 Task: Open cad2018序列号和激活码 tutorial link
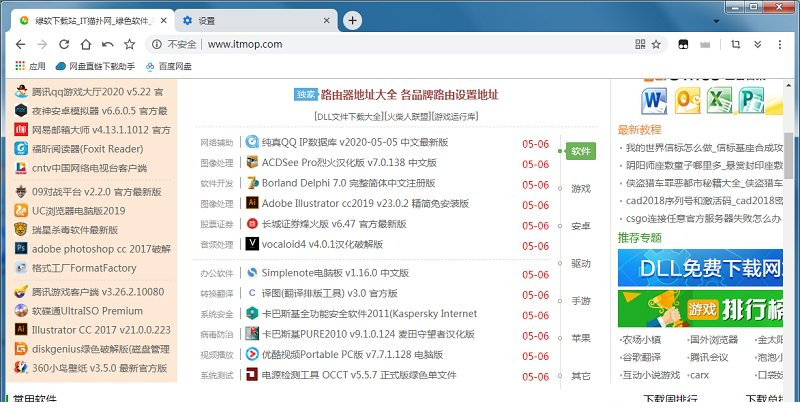(702, 201)
